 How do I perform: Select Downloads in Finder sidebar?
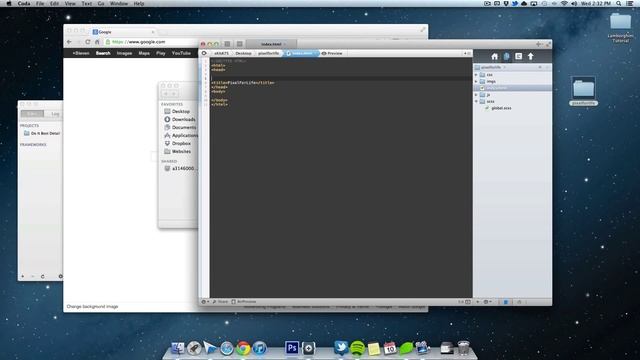tap(180, 119)
